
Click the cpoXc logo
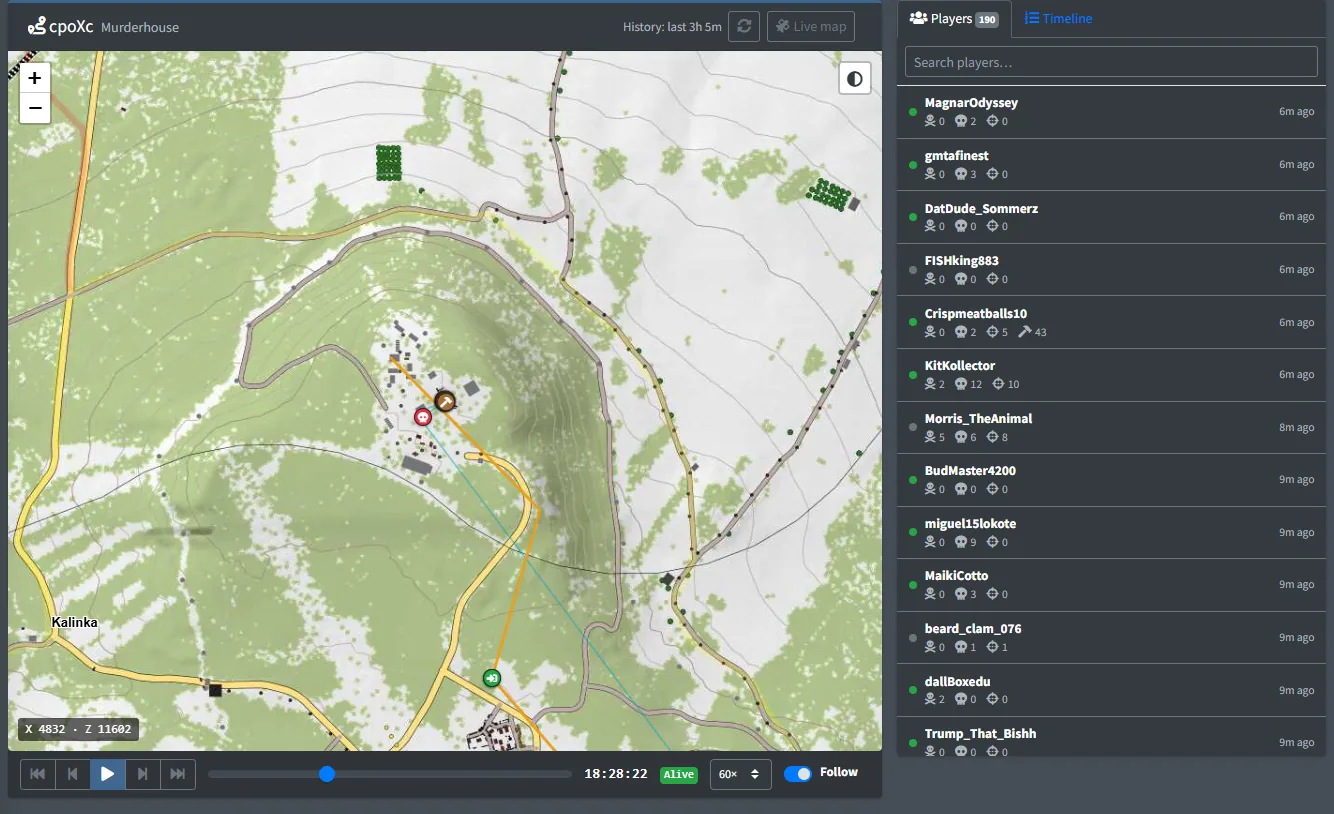click(60, 27)
